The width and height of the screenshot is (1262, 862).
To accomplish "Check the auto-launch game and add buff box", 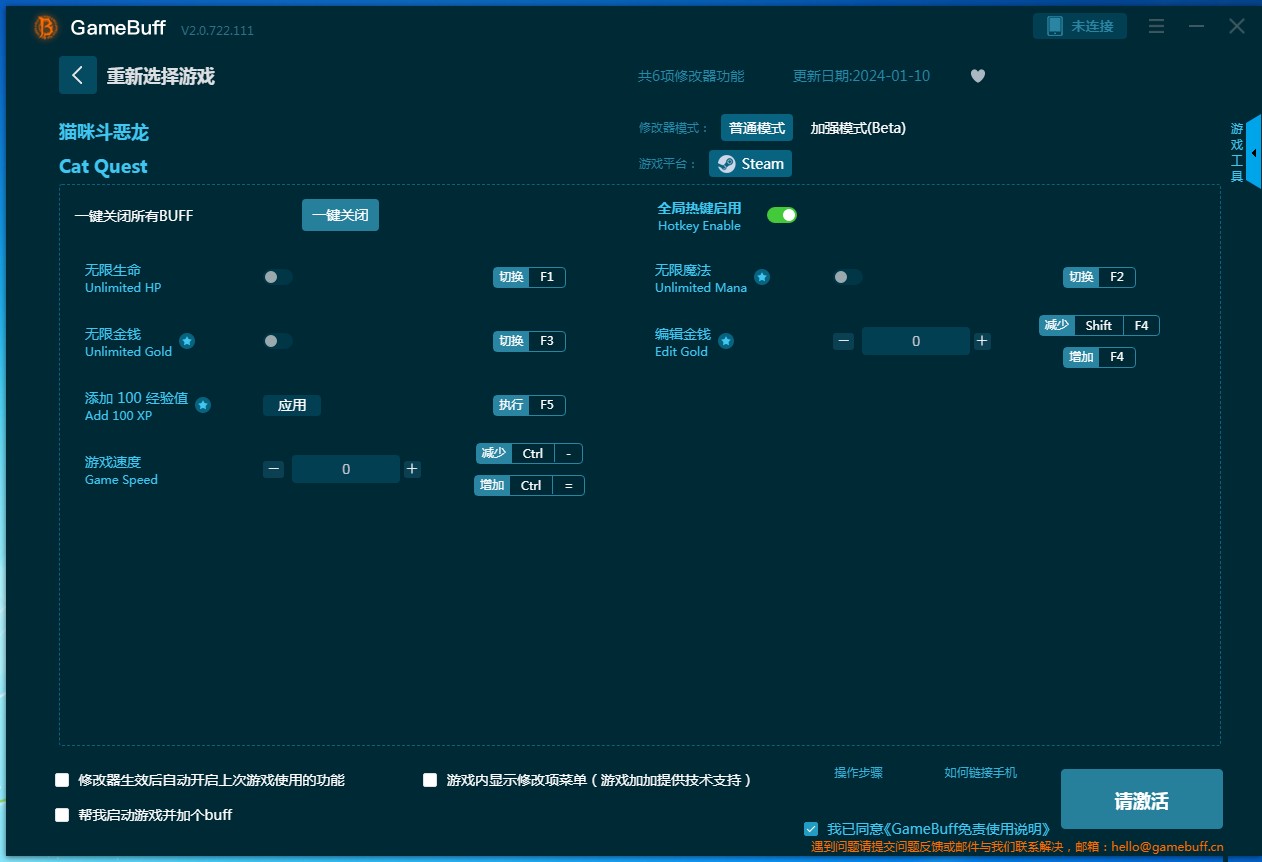I will coord(62,815).
